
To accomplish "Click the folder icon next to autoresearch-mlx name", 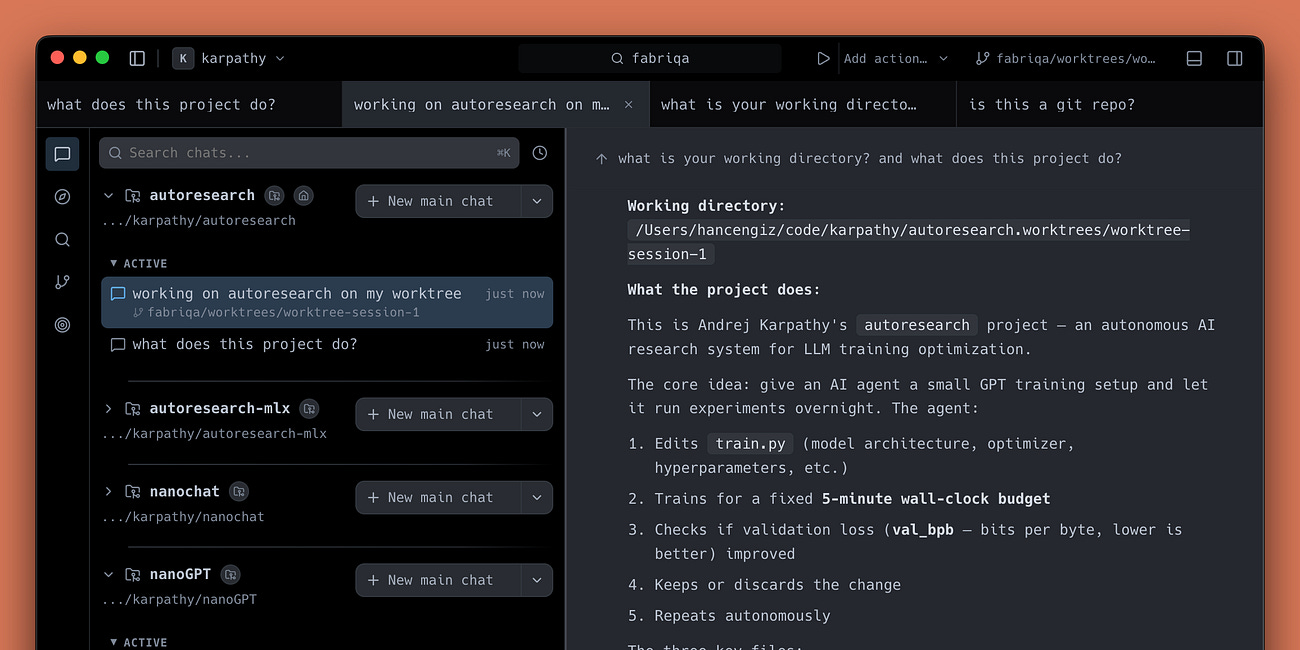I will pos(132,408).
